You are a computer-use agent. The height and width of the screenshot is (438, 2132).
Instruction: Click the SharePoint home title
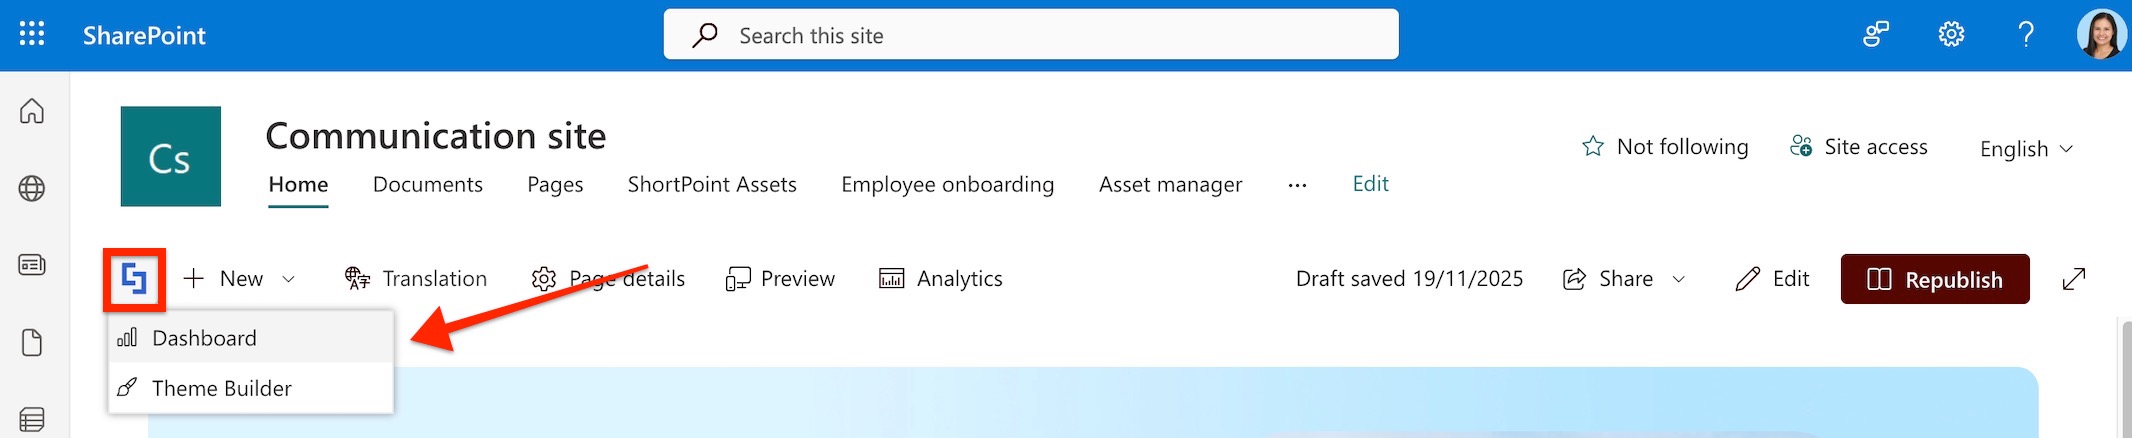point(144,36)
